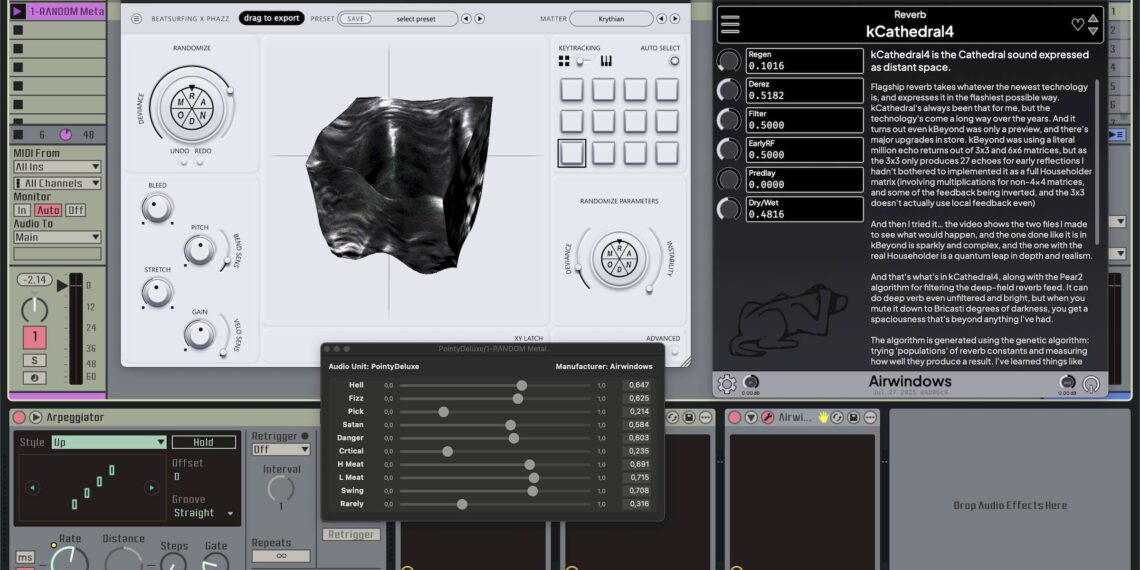Viewport: 1140px width, 570px height.
Task: Click the drag to export button
Action: click(272, 18)
